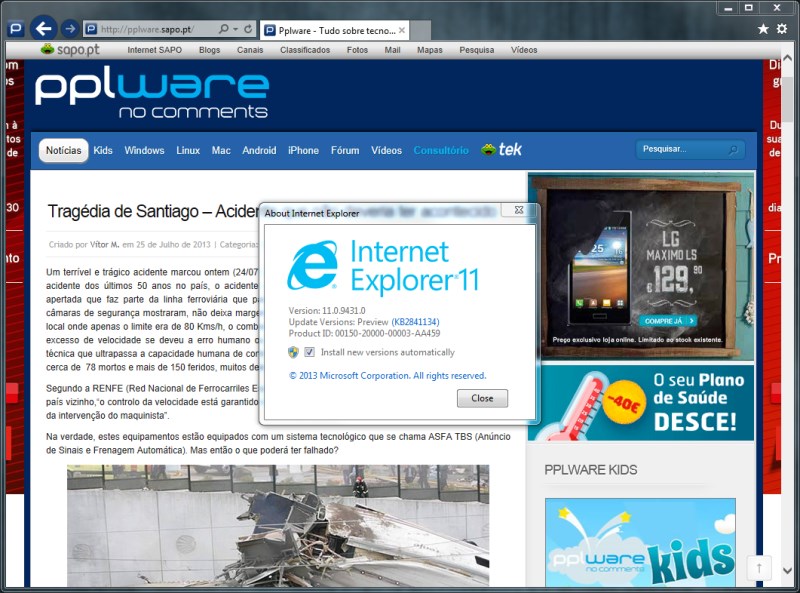Click the browser Back arrow button
Image resolution: width=800 pixels, height=593 pixels.
tap(42, 28)
